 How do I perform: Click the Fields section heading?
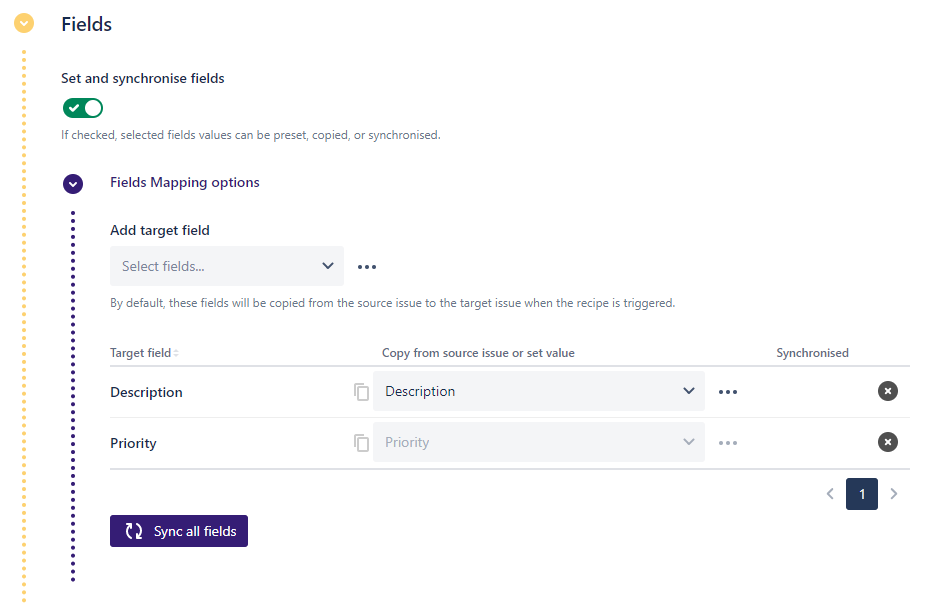coord(86,24)
